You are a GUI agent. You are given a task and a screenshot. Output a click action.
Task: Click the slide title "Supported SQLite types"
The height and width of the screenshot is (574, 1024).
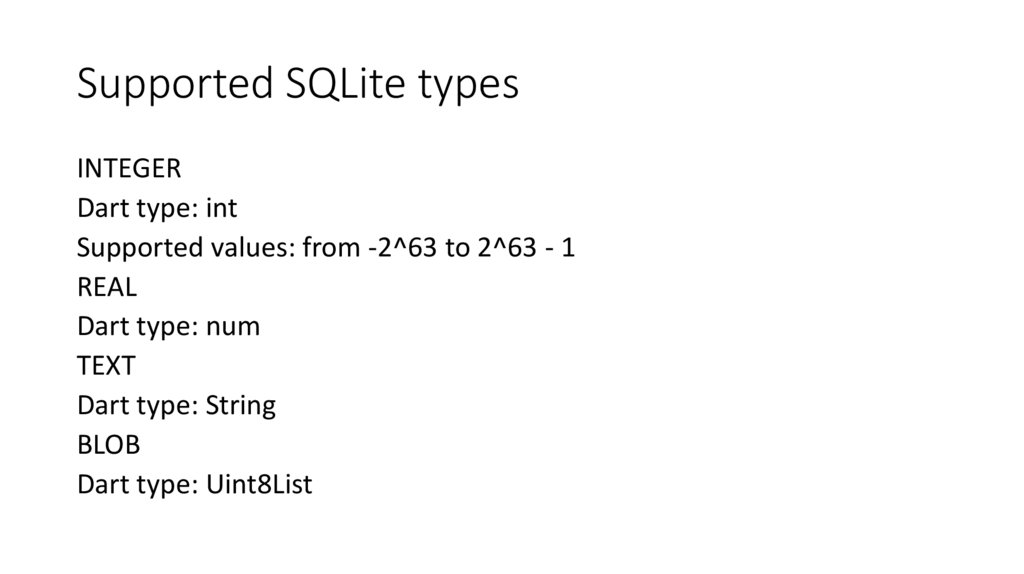point(297,85)
